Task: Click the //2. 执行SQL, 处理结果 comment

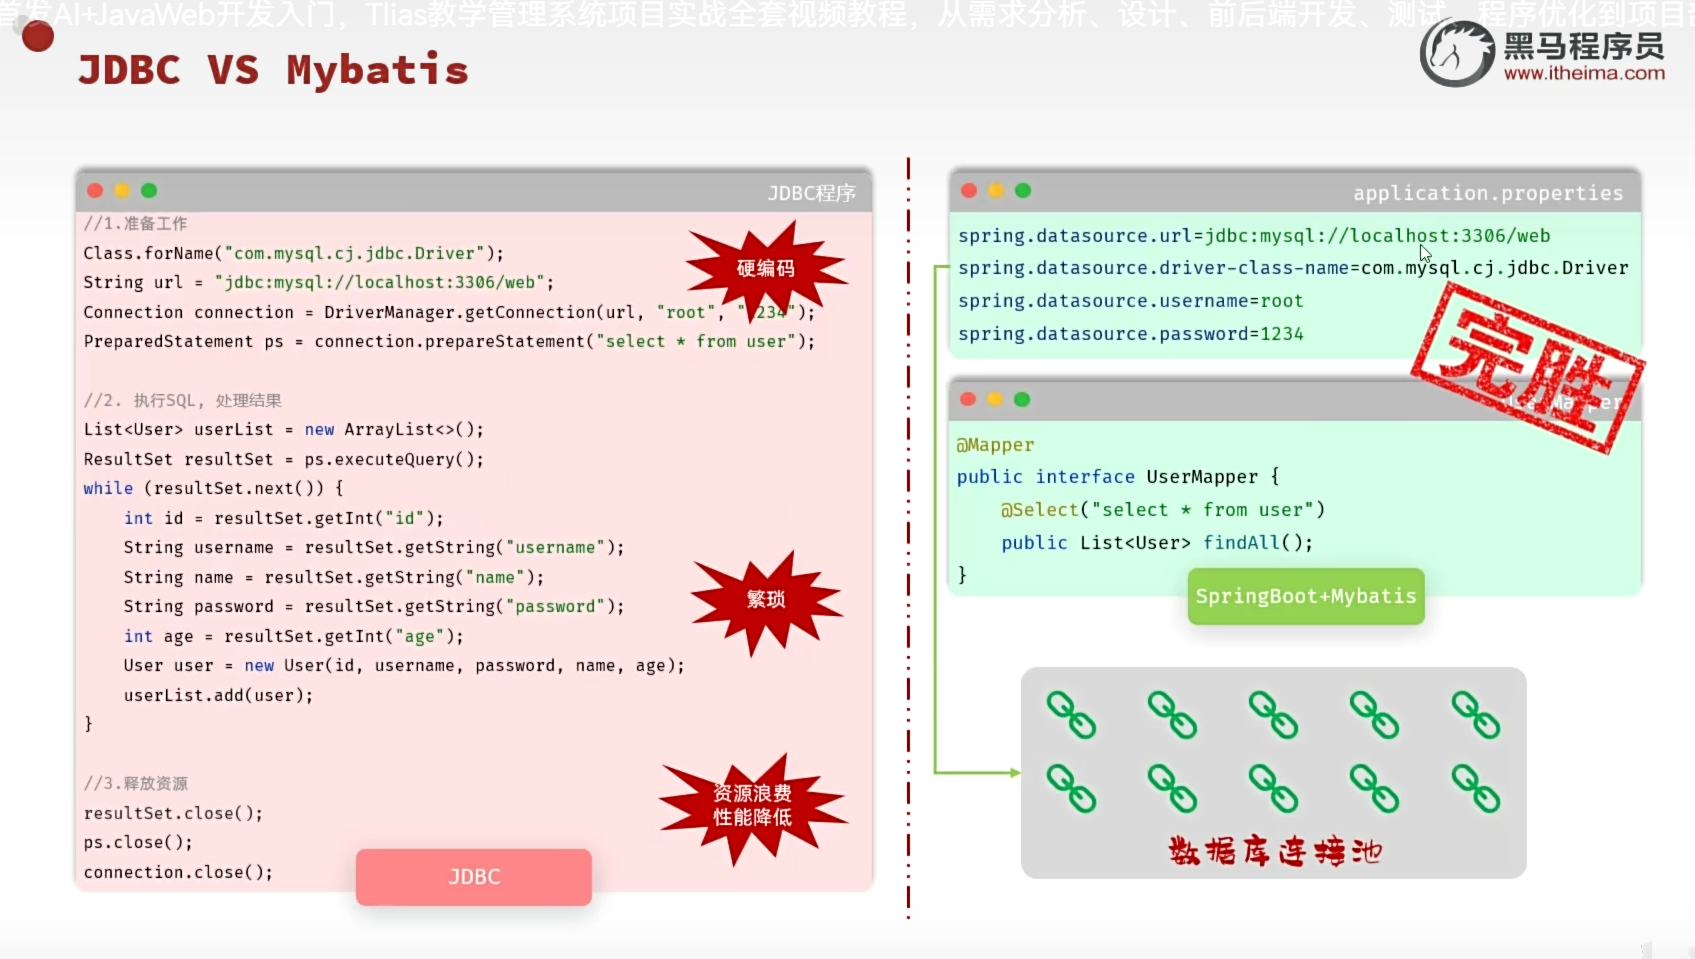Action: (182, 400)
